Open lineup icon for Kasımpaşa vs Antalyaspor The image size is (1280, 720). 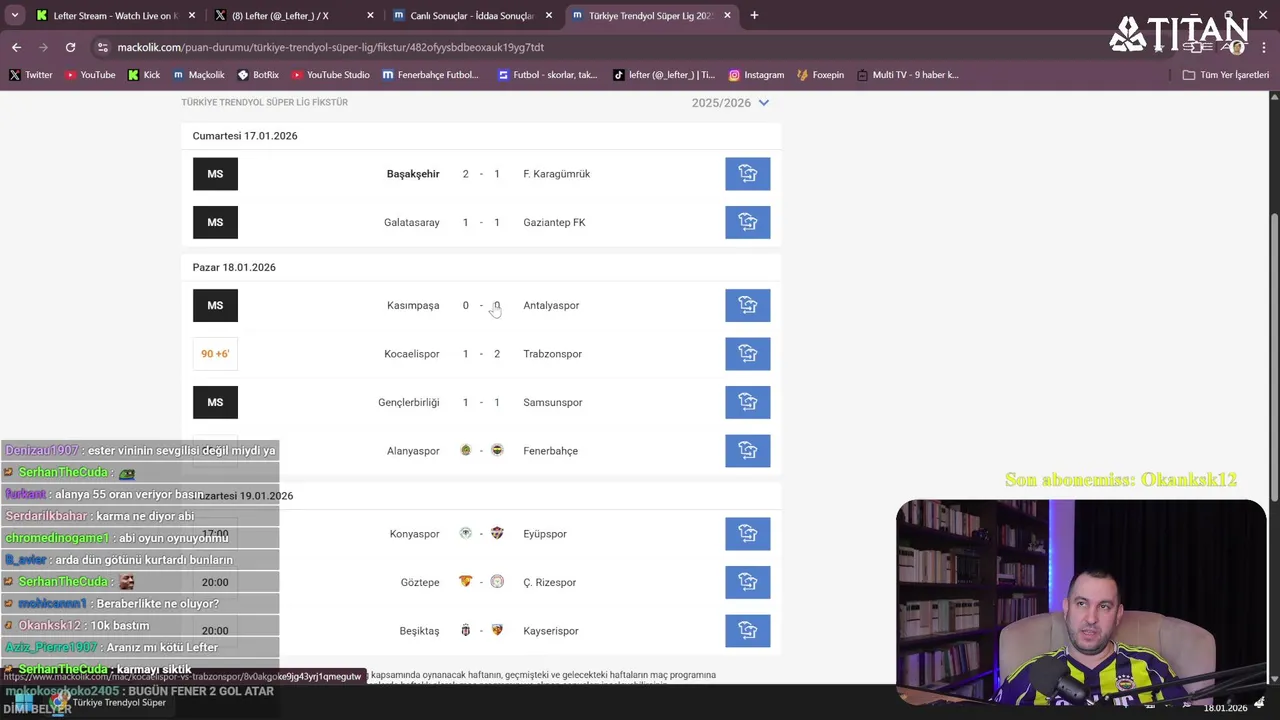pos(747,305)
